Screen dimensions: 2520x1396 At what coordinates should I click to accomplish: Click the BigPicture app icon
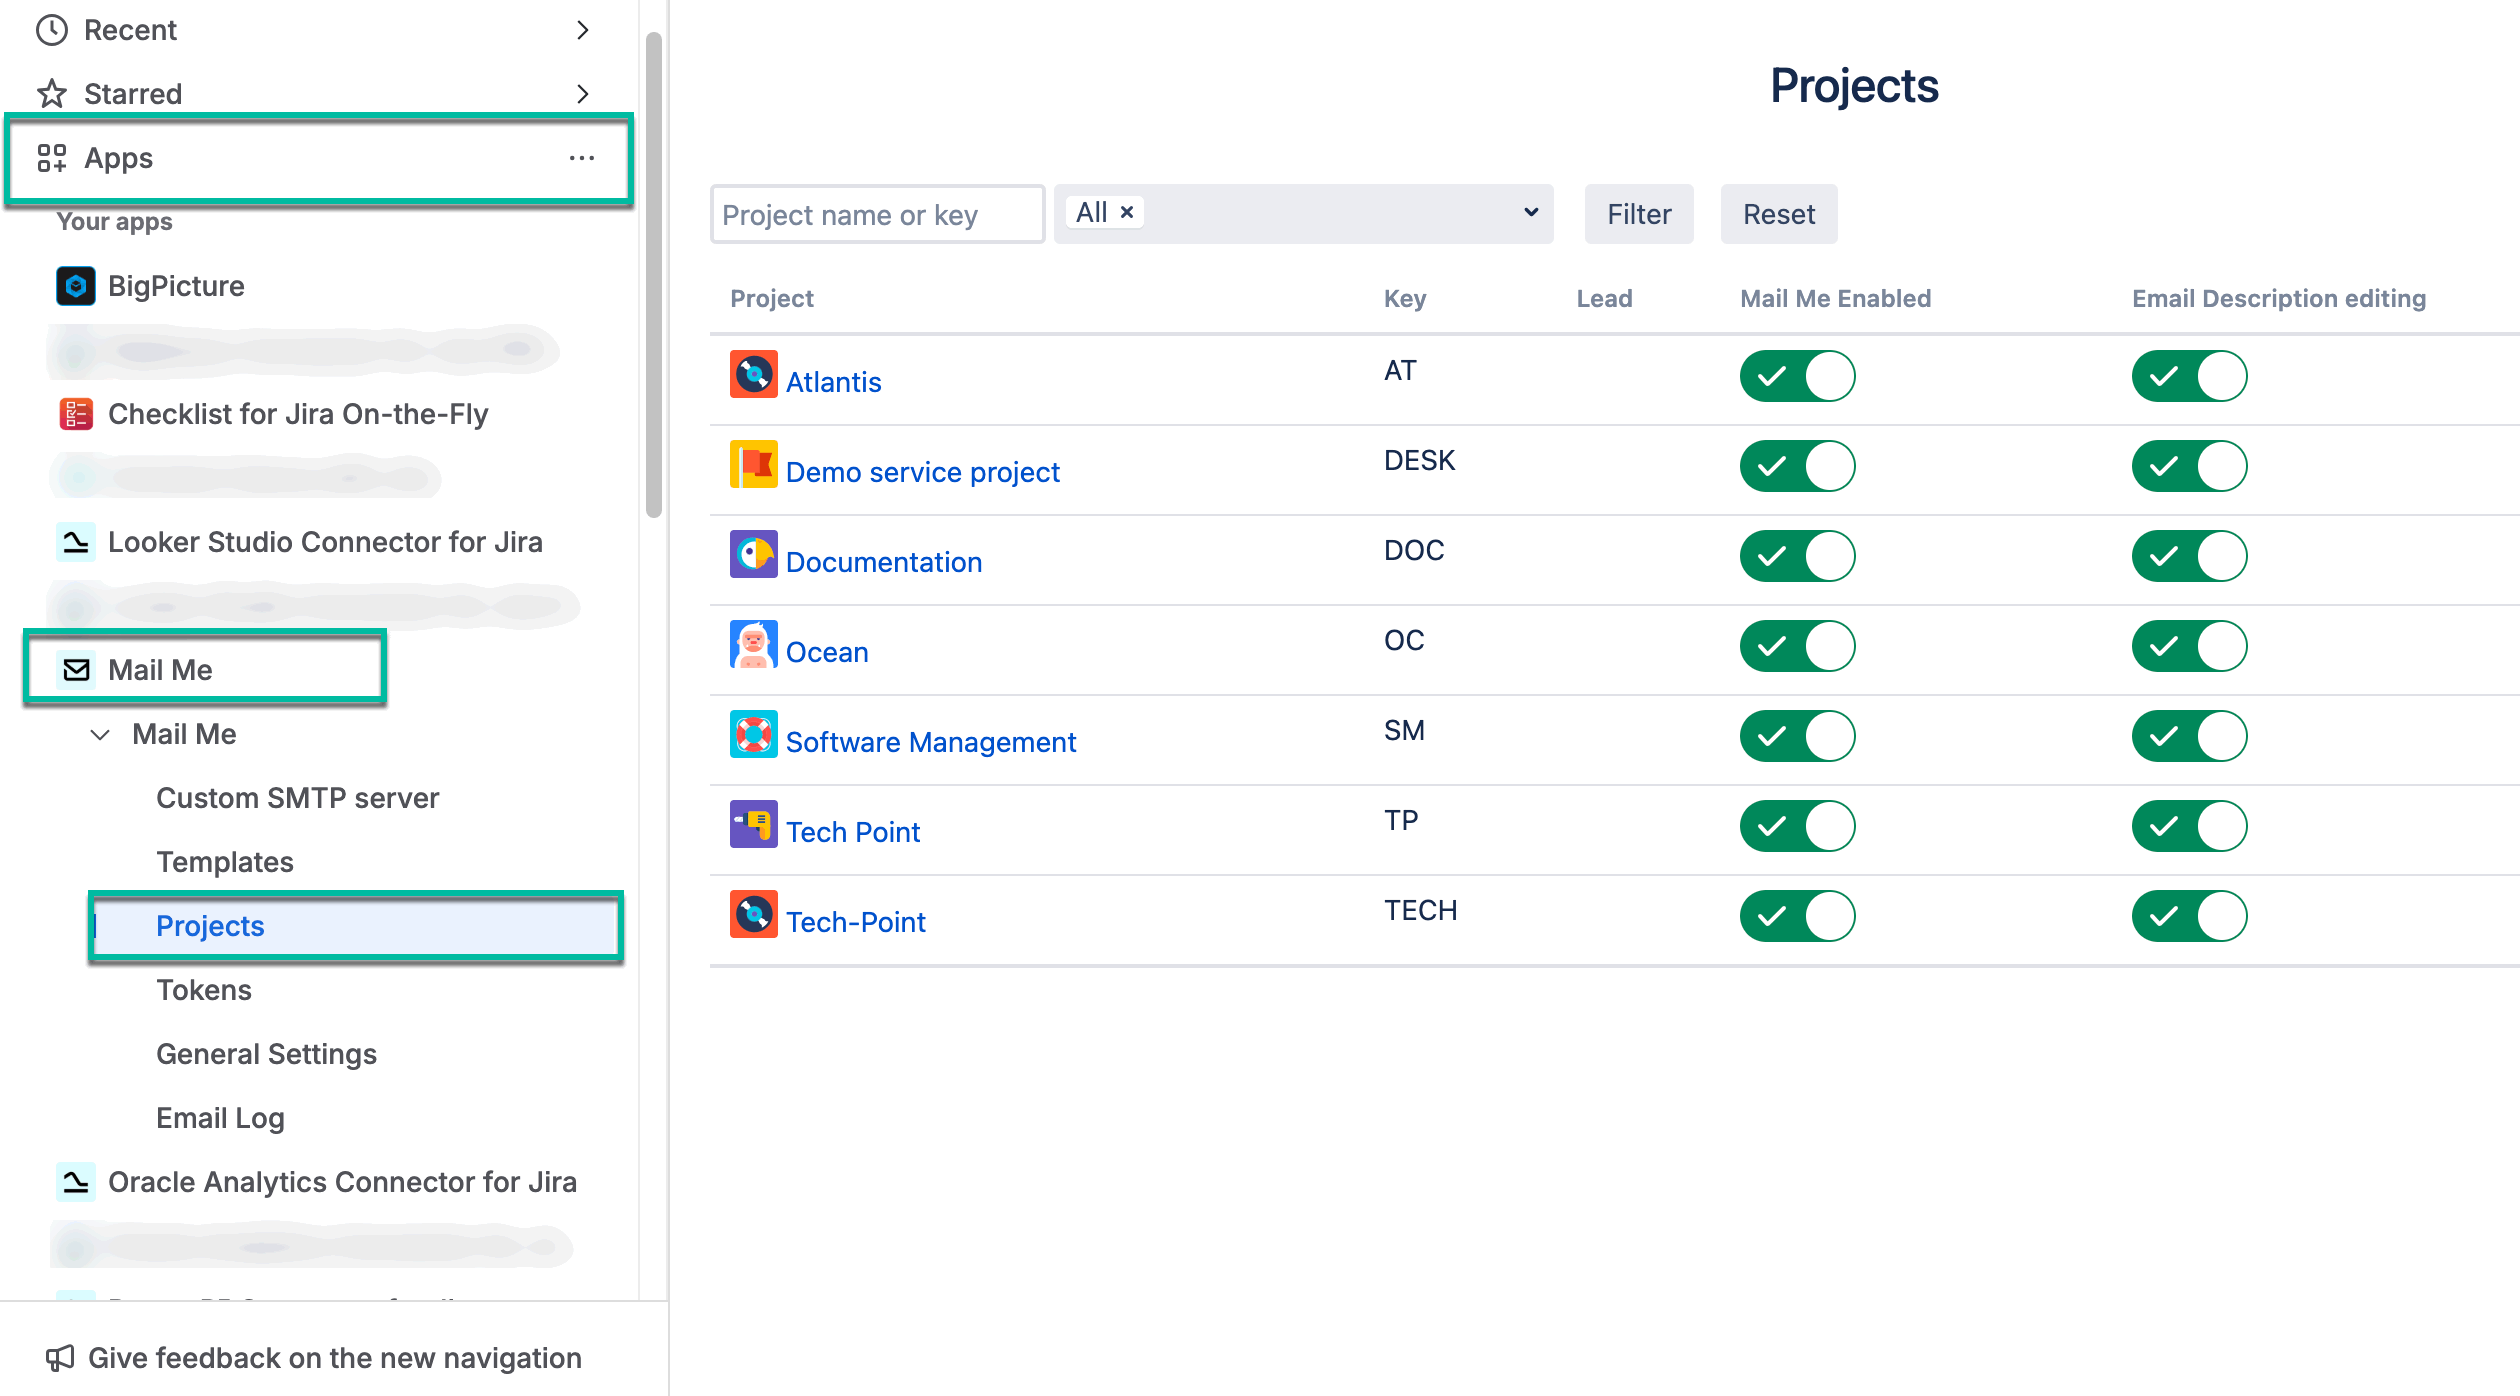pyautogui.click(x=76, y=286)
